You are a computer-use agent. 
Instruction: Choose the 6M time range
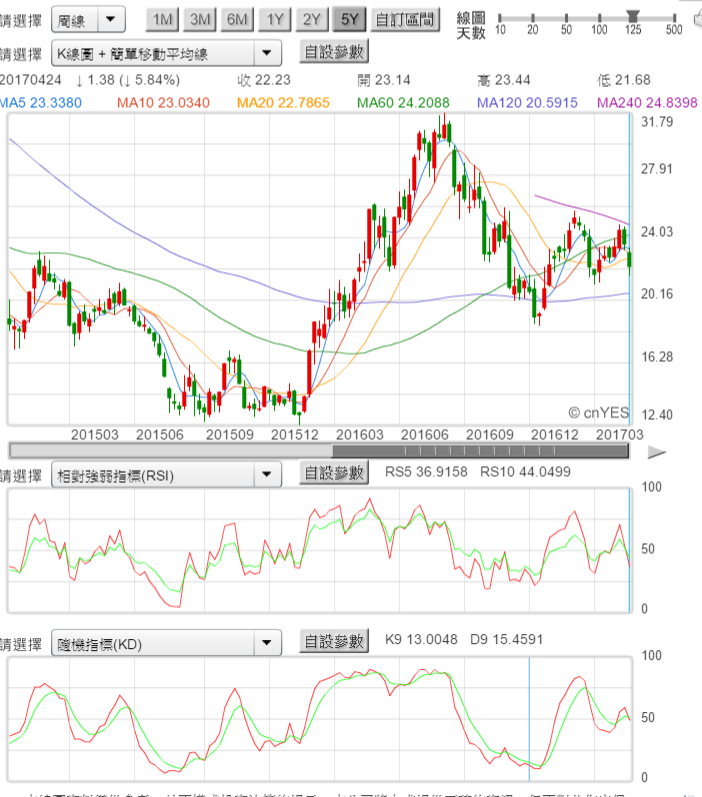(x=237, y=19)
